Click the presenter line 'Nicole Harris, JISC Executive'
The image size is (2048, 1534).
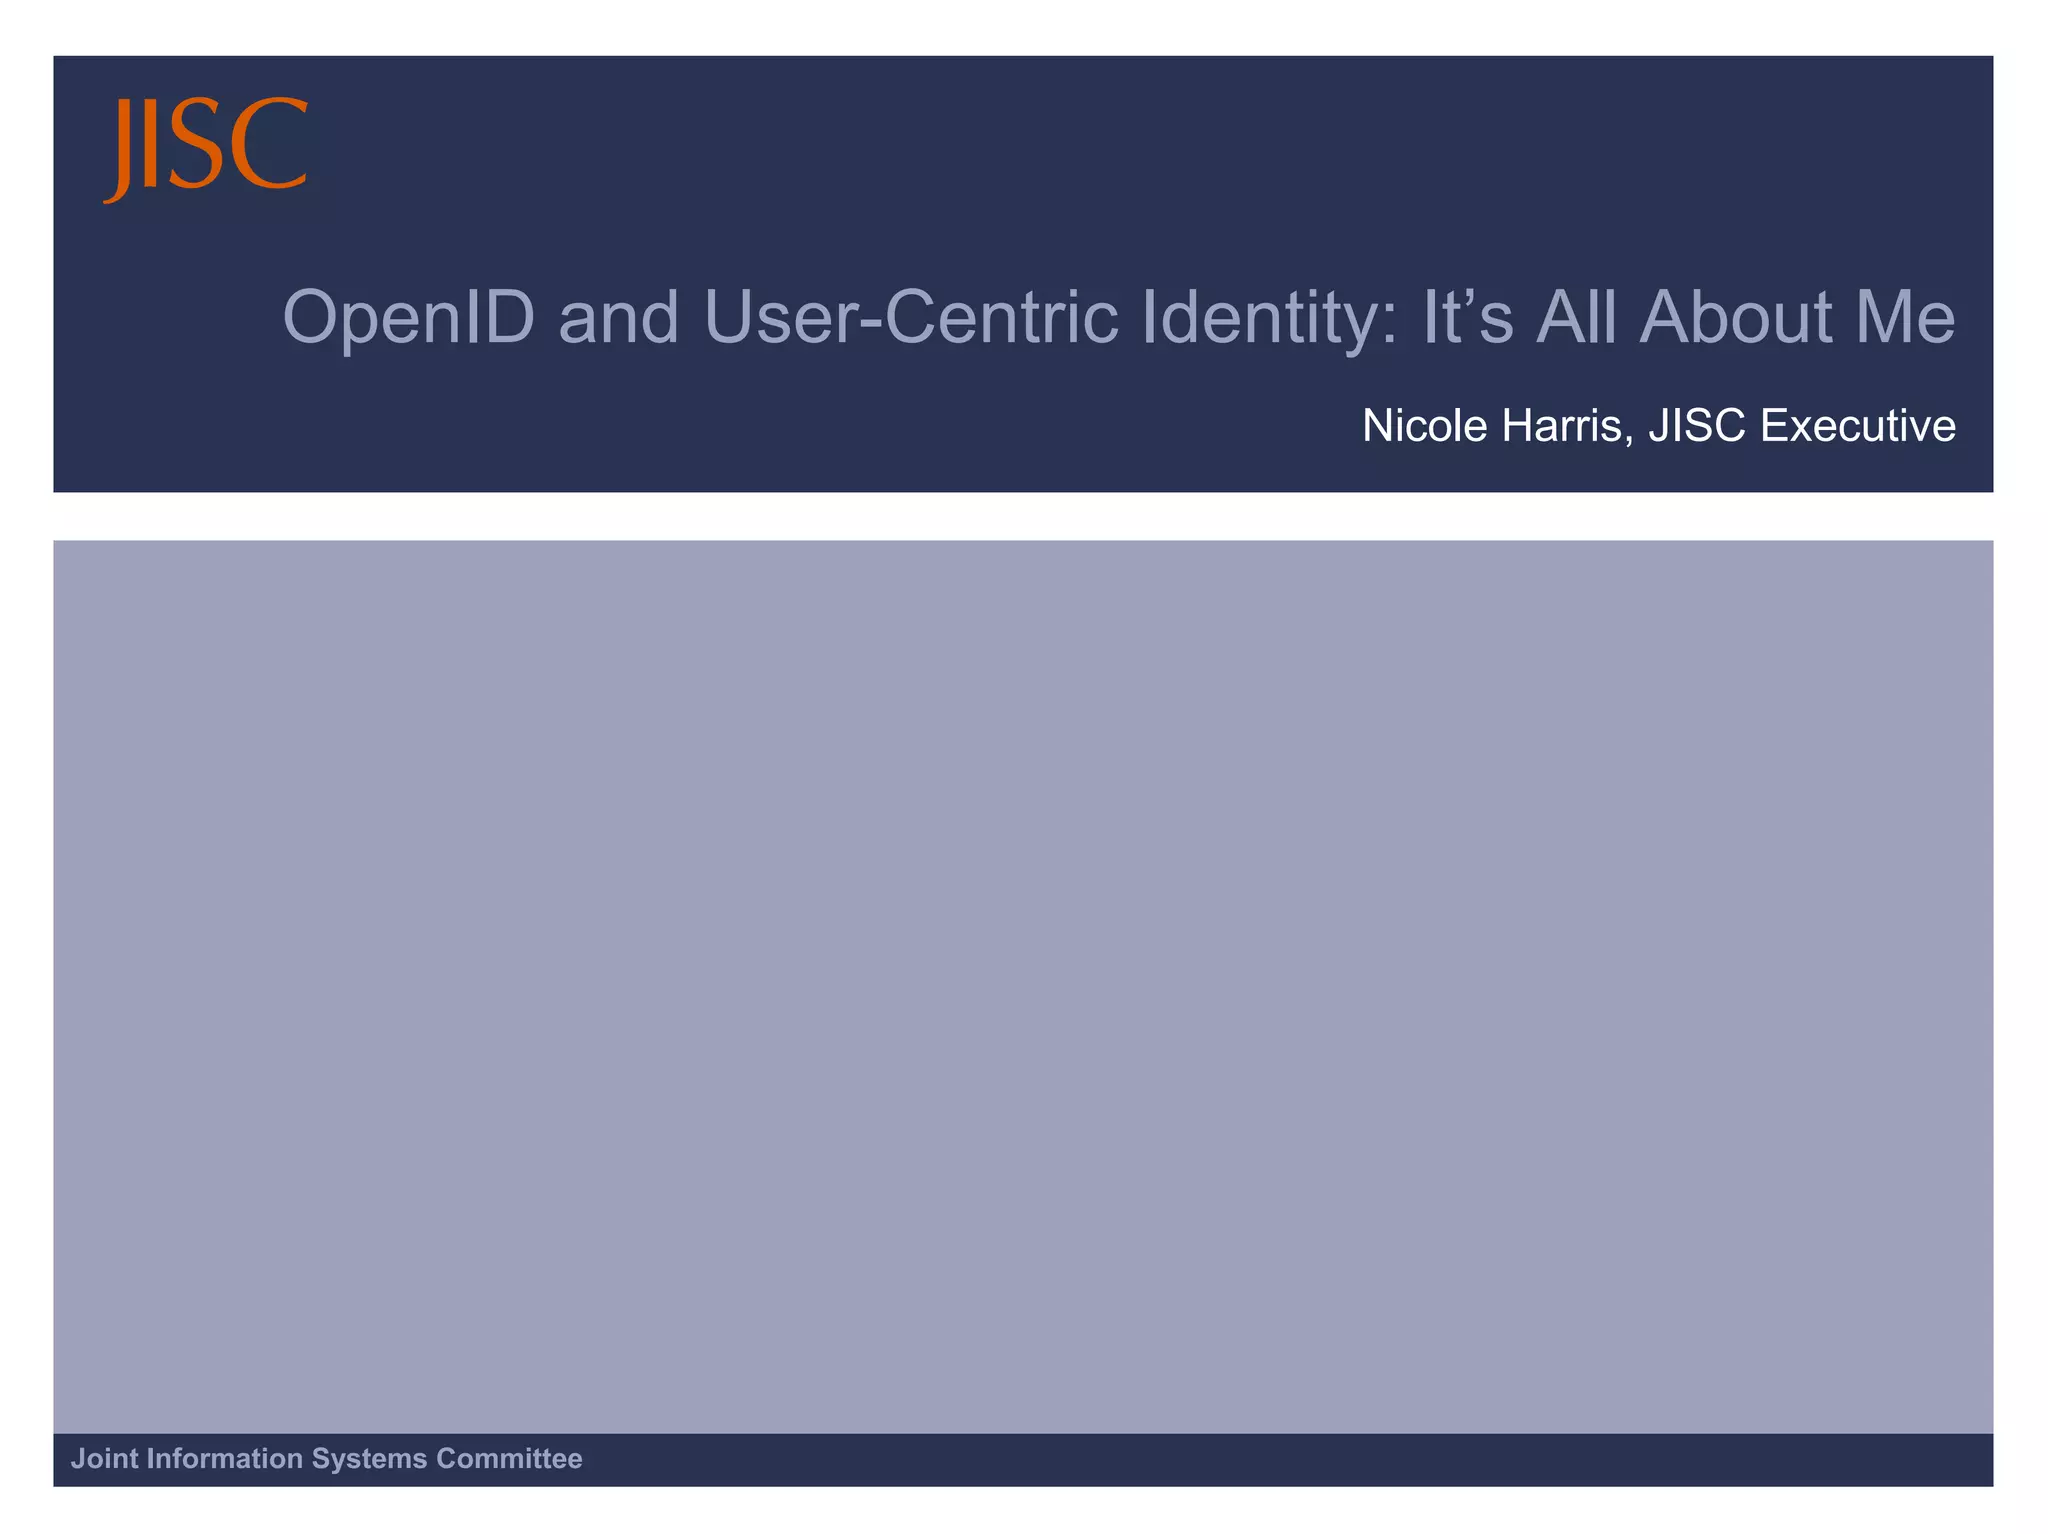pyautogui.click(x=1659, y=426)
